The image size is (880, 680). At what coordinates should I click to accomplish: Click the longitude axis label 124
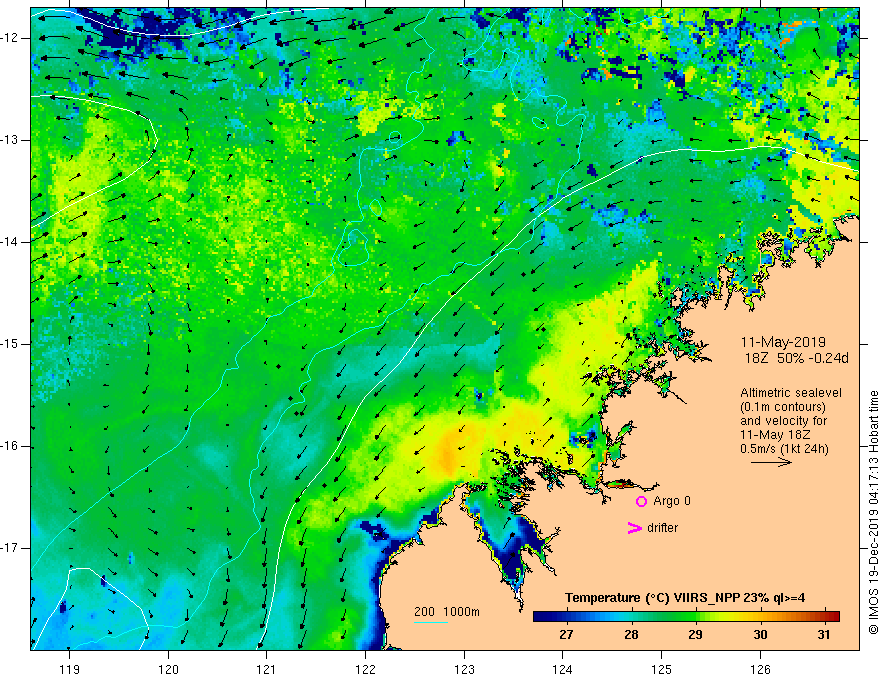562,669
